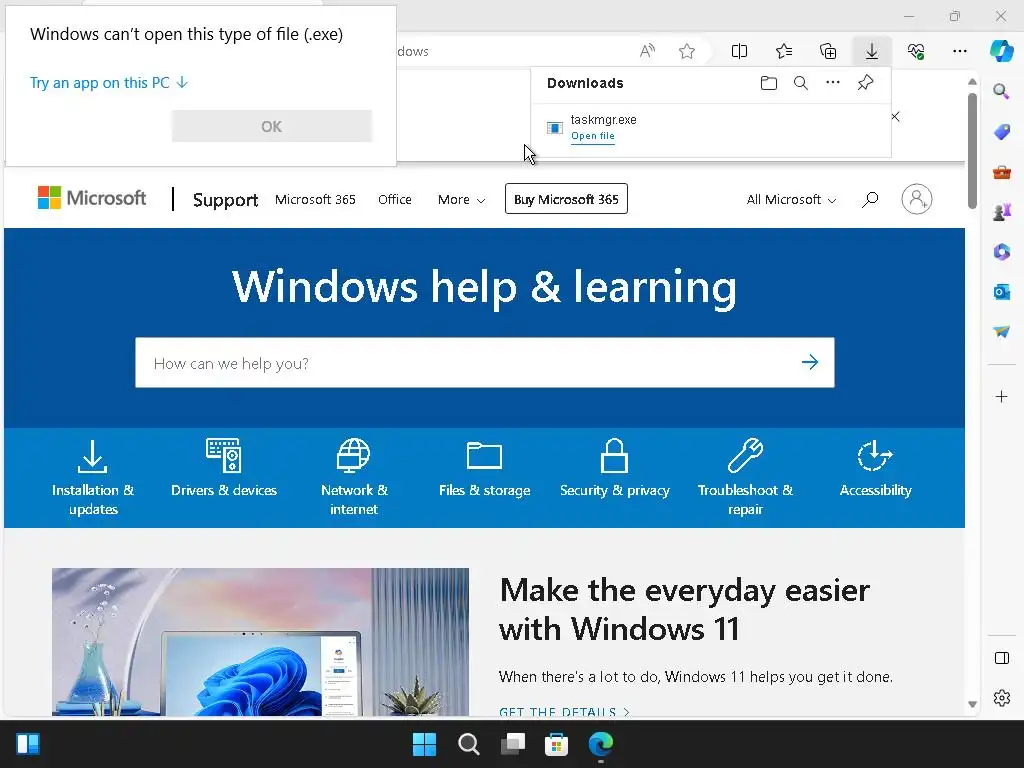
Task: Open Drivers & devices category
Action: point(223,468)
